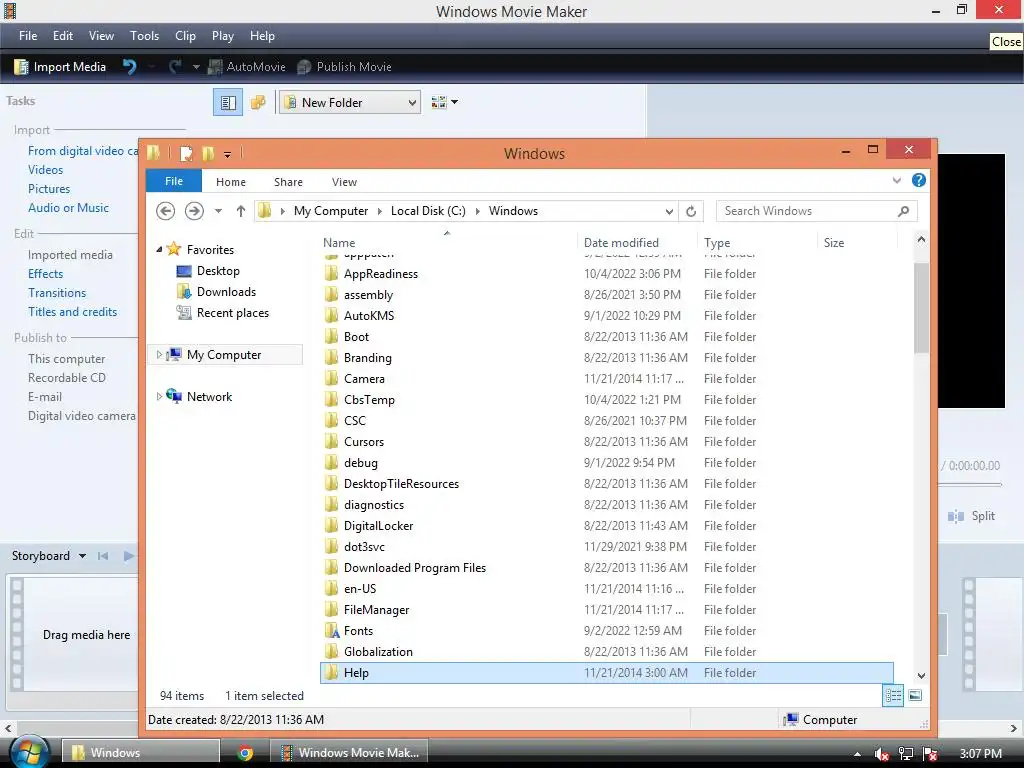The width and height of the screenshot is (1024, 768).
Task: Open the Tools menu in Movie Maker
Action: pos(144,36)
